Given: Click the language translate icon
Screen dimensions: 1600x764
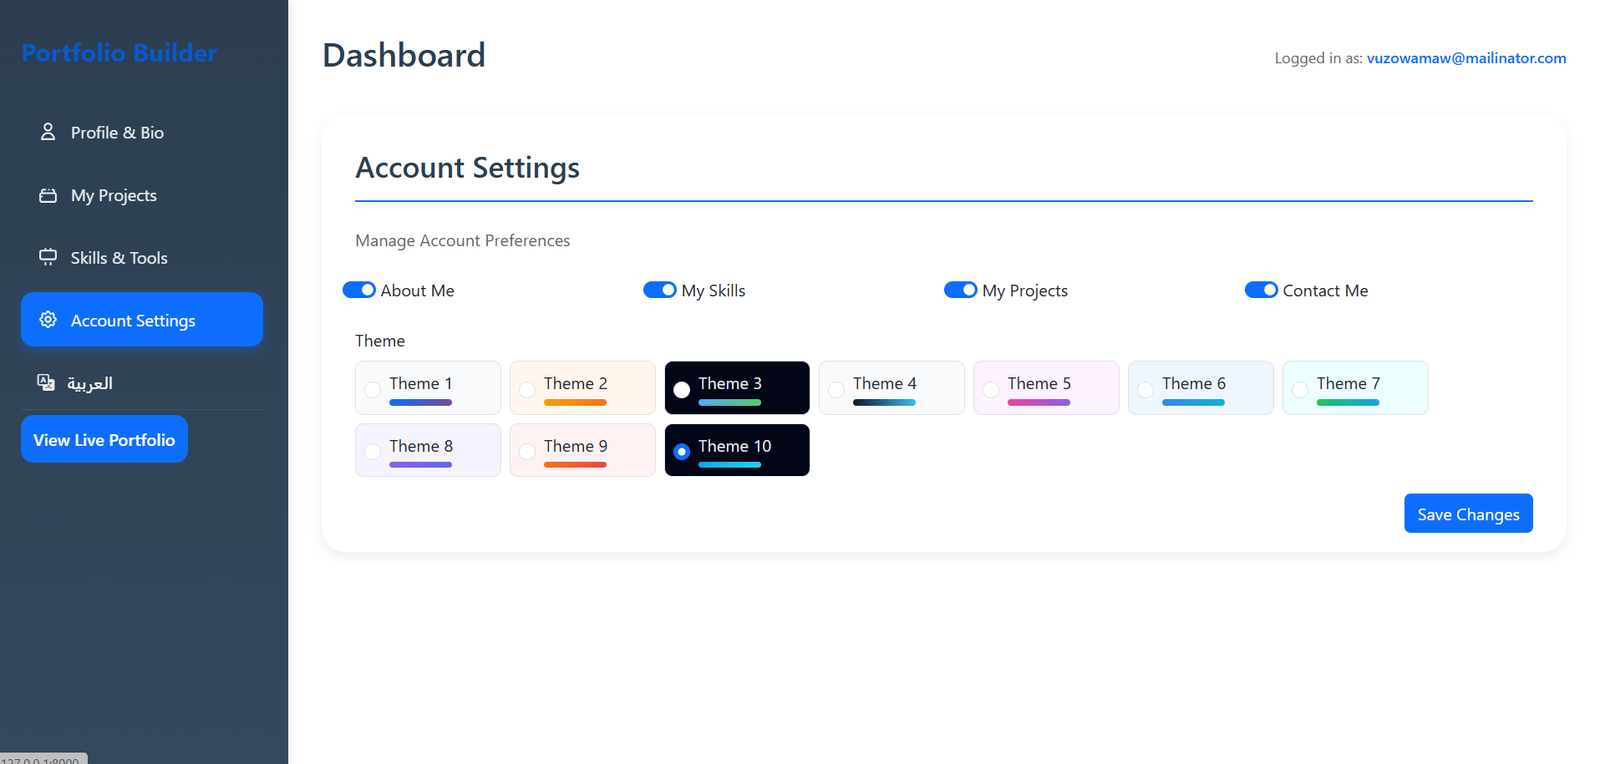Looking at the screenshot, I should [46, 382].
